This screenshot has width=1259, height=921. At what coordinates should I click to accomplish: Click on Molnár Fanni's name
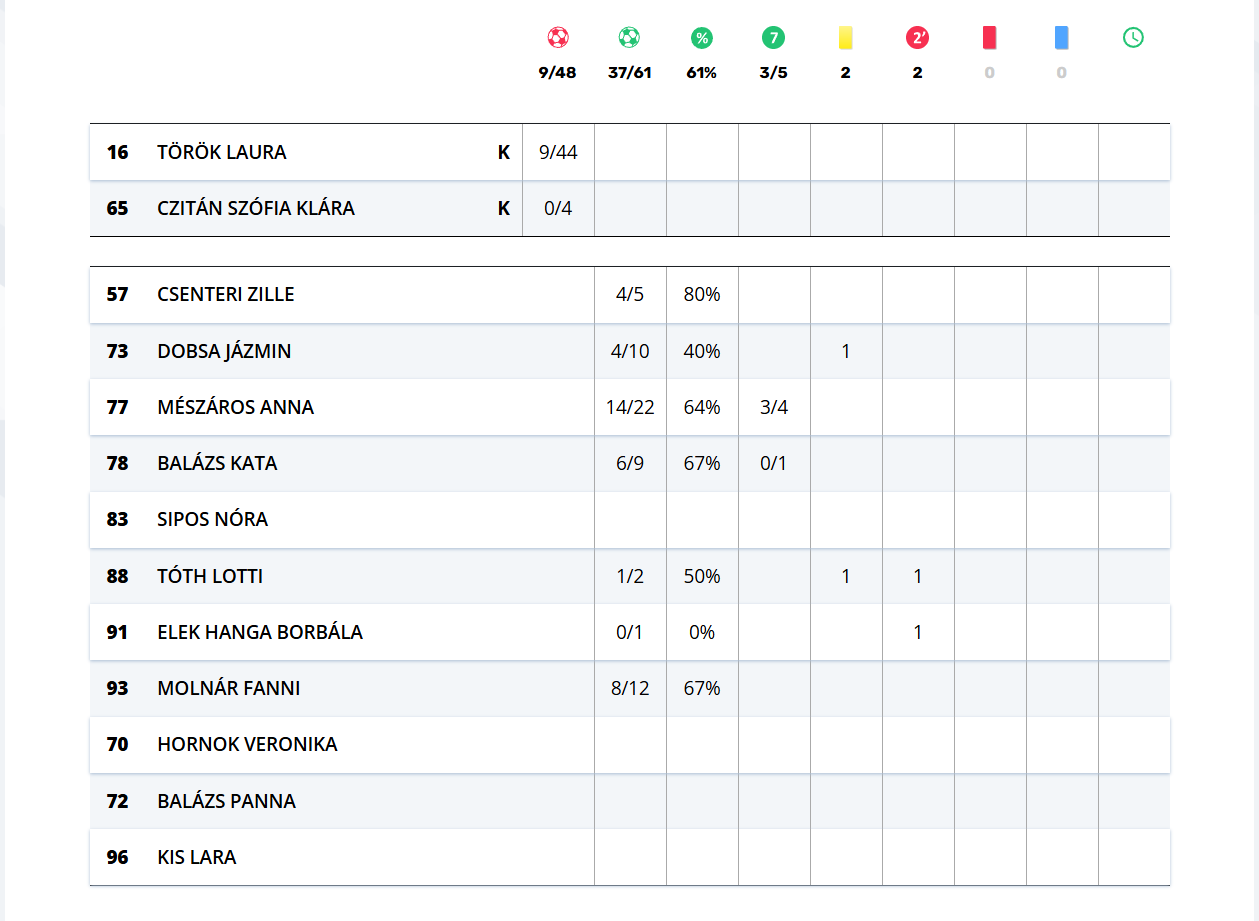click(229, 688)
